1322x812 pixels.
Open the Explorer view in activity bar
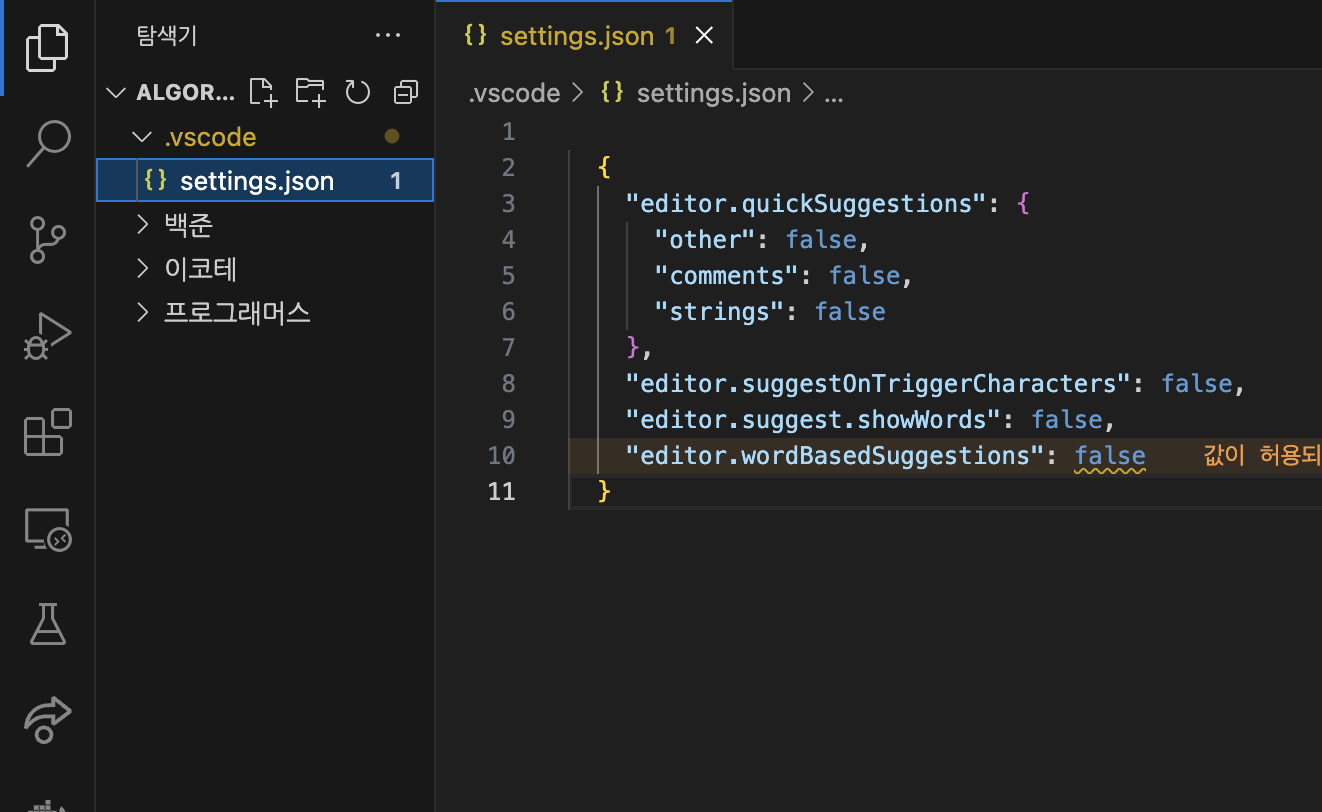coord(47,47)
